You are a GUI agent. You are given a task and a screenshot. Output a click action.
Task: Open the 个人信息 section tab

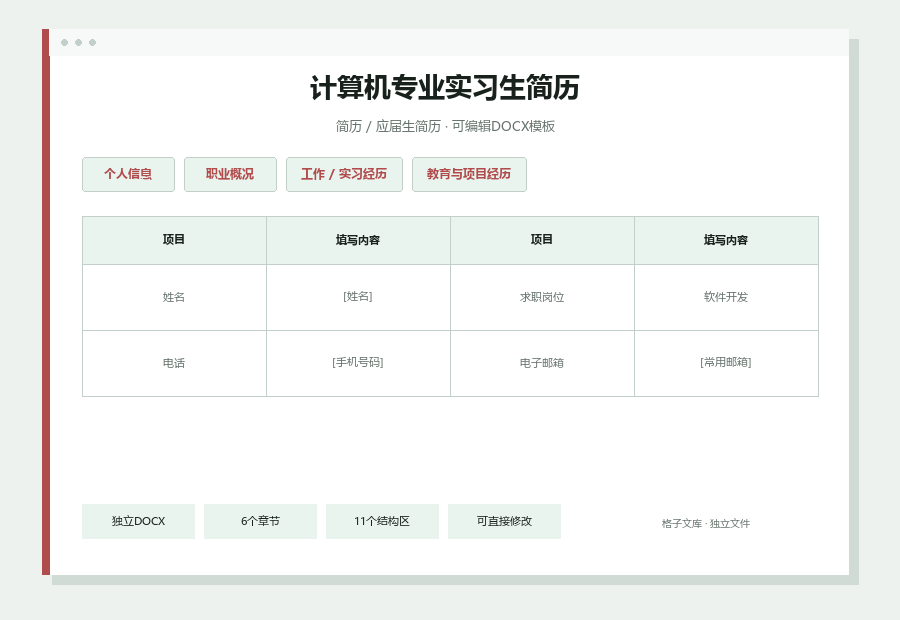point(128,174)
